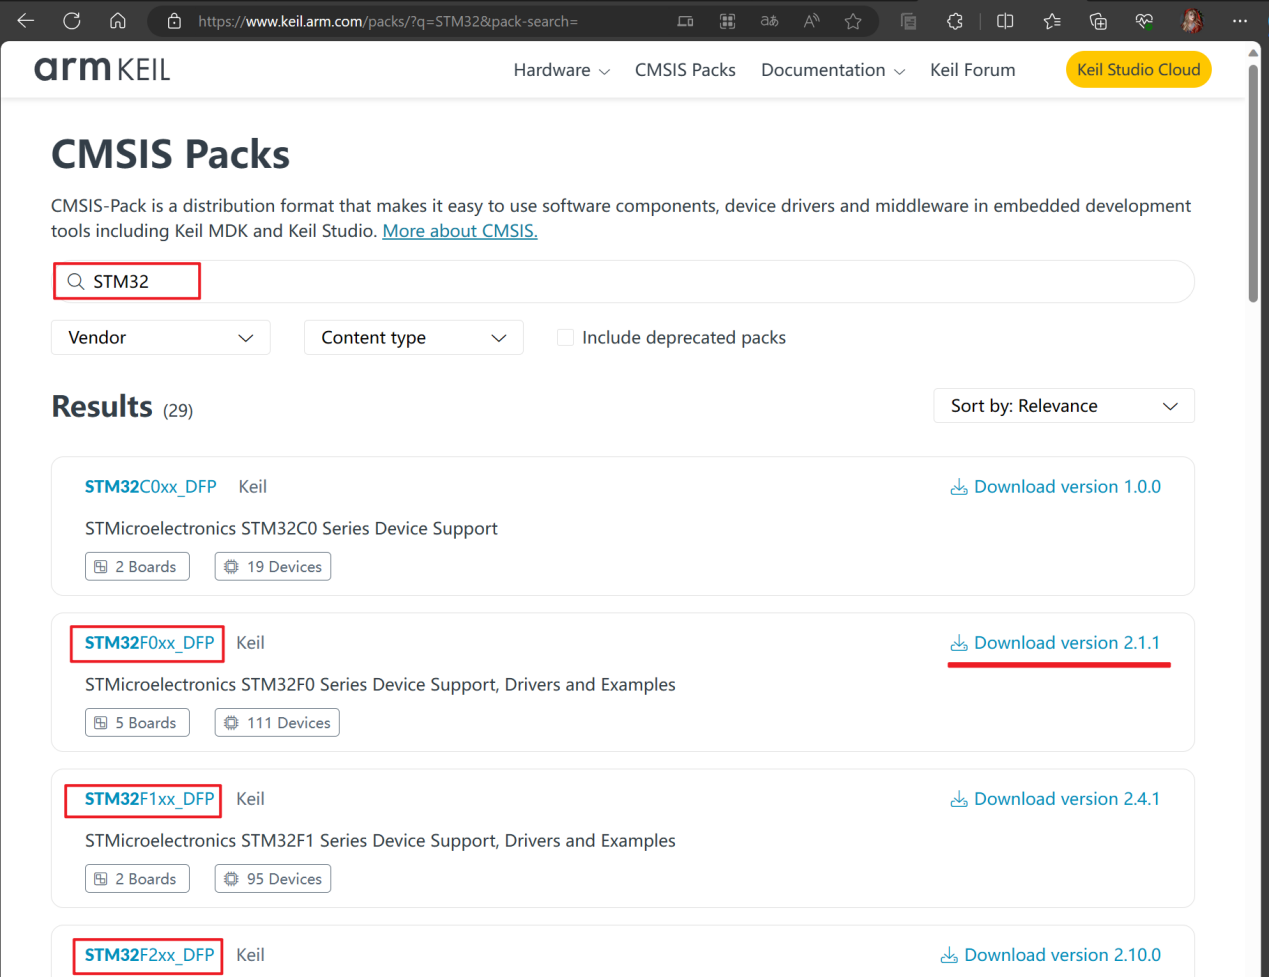
Task: Click Download version 2.1.1 text
Action: click(x=1067, y=643)
